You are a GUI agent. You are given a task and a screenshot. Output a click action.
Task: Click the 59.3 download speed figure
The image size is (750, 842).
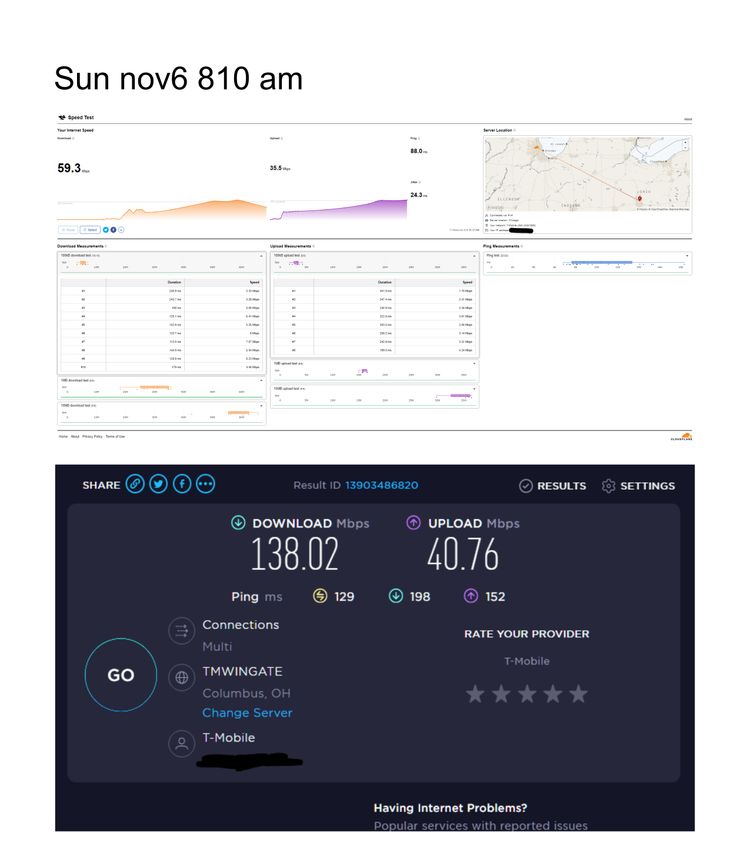click(x=69, y=168)
